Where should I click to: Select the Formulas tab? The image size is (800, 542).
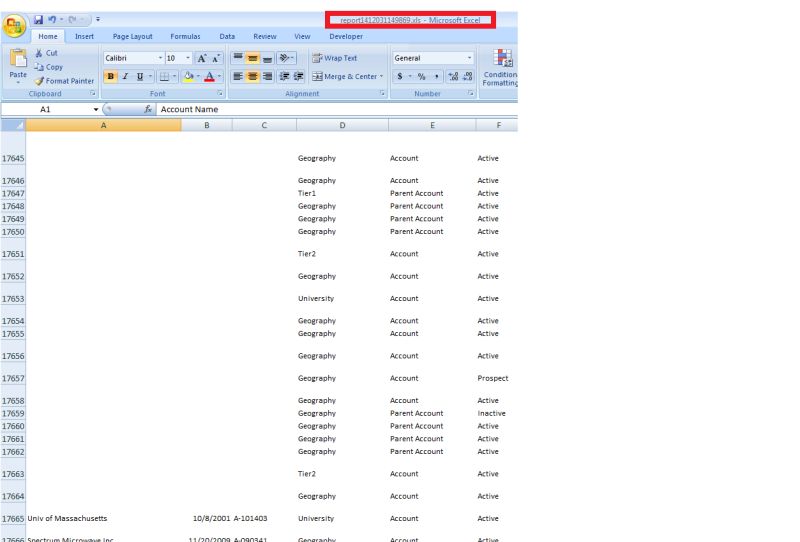[x=185, y=36]
